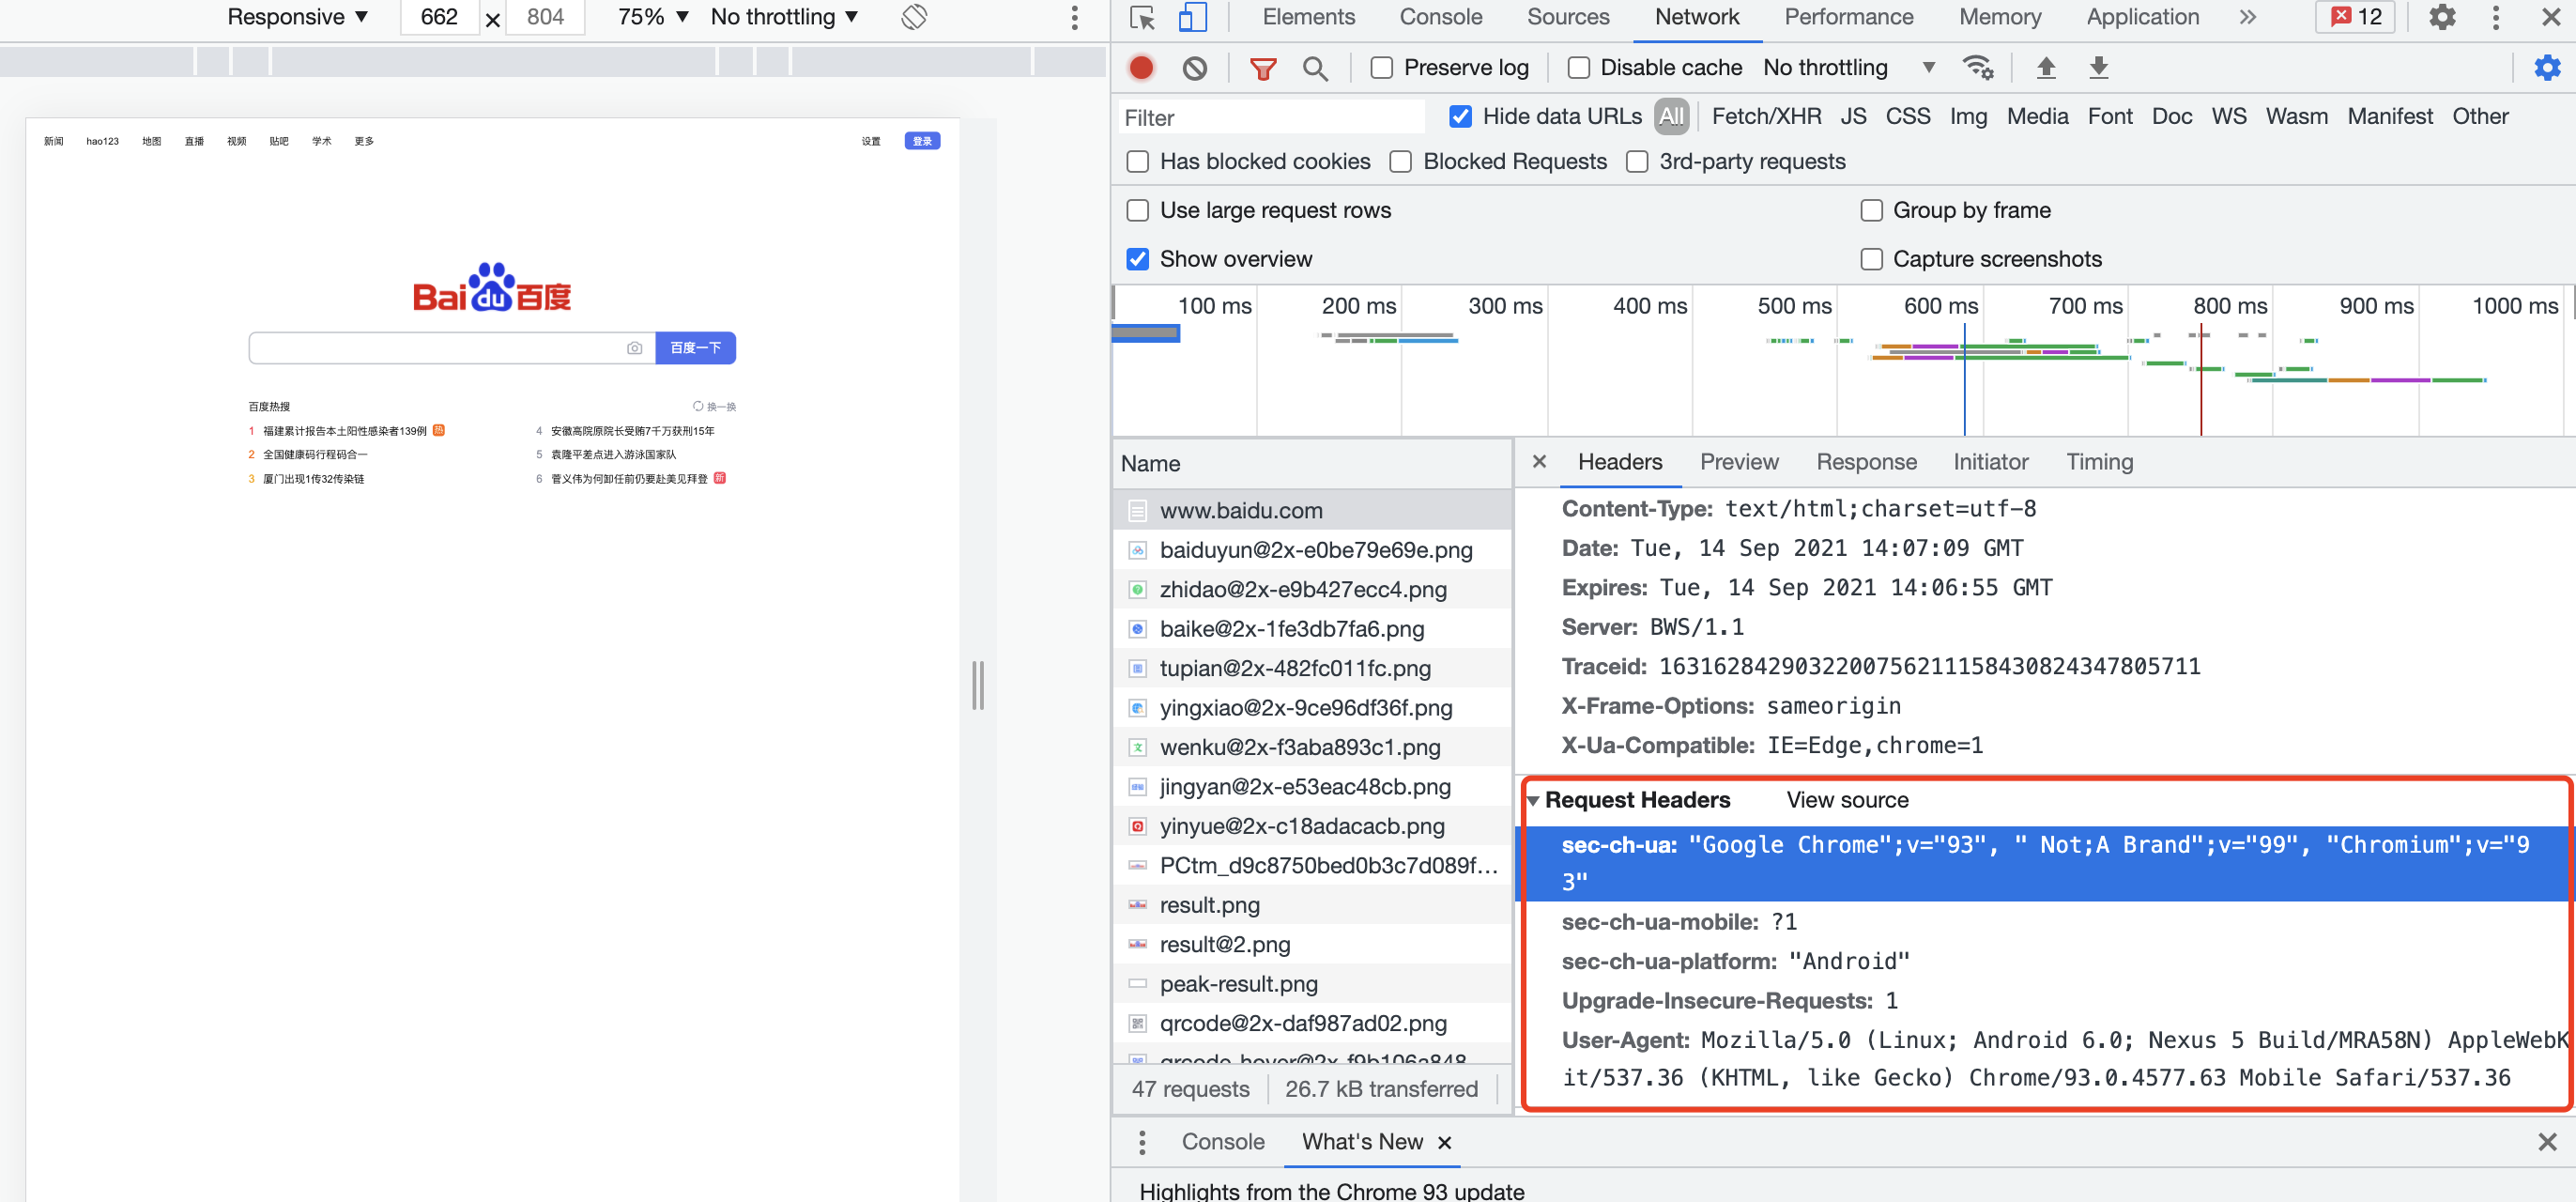This screenshot has width=2576, height=1202.
Task: Select the inspect element pointer icon
Action: click(x=1142, y=17)
